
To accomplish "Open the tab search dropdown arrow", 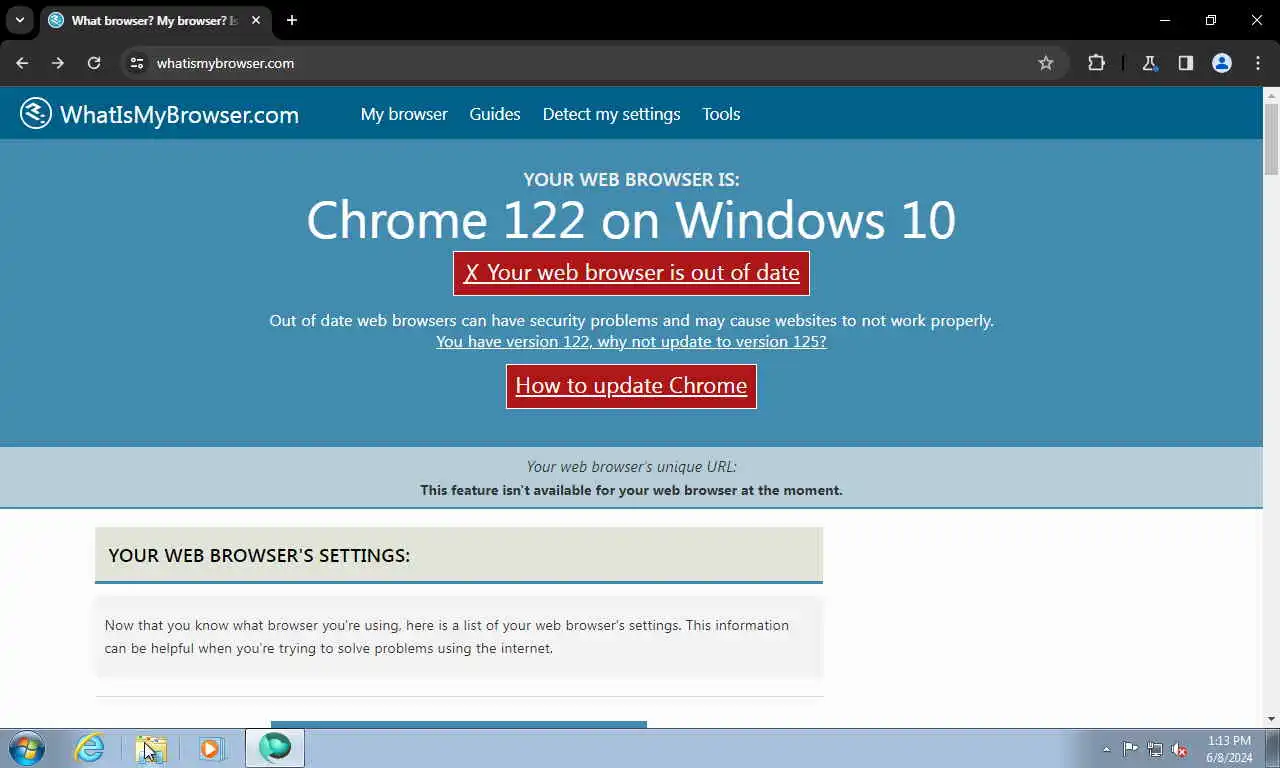I will (19, 20).
